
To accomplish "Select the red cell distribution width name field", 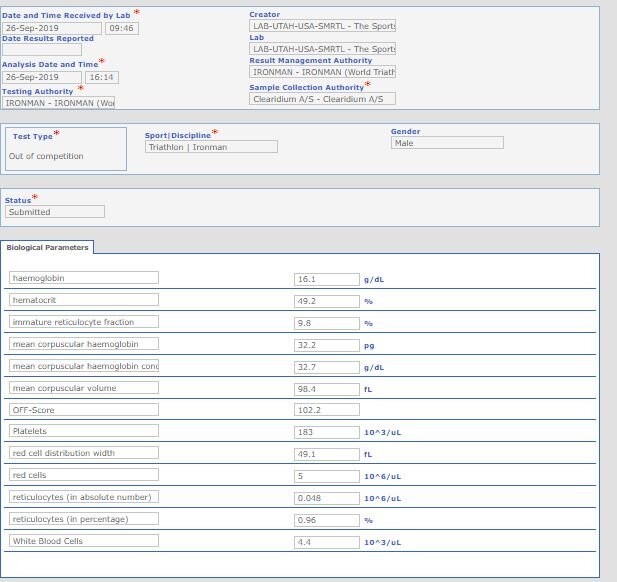I will (84, 453).
